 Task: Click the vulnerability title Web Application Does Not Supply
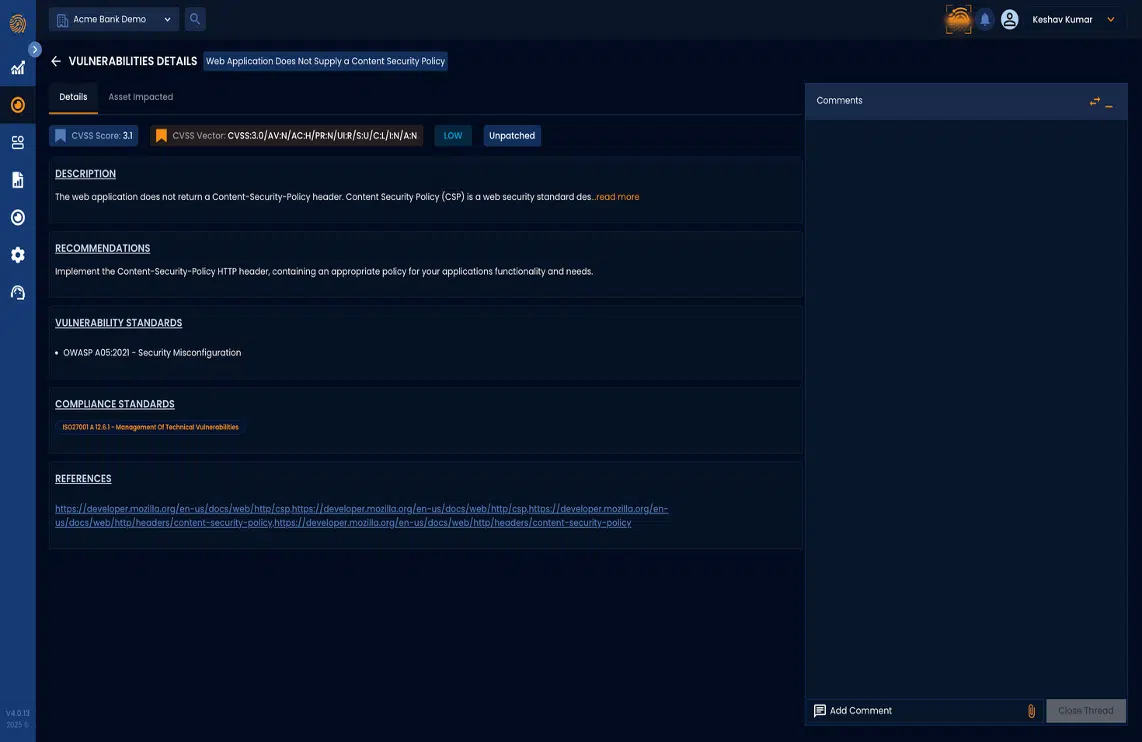[x=325, y=61]
